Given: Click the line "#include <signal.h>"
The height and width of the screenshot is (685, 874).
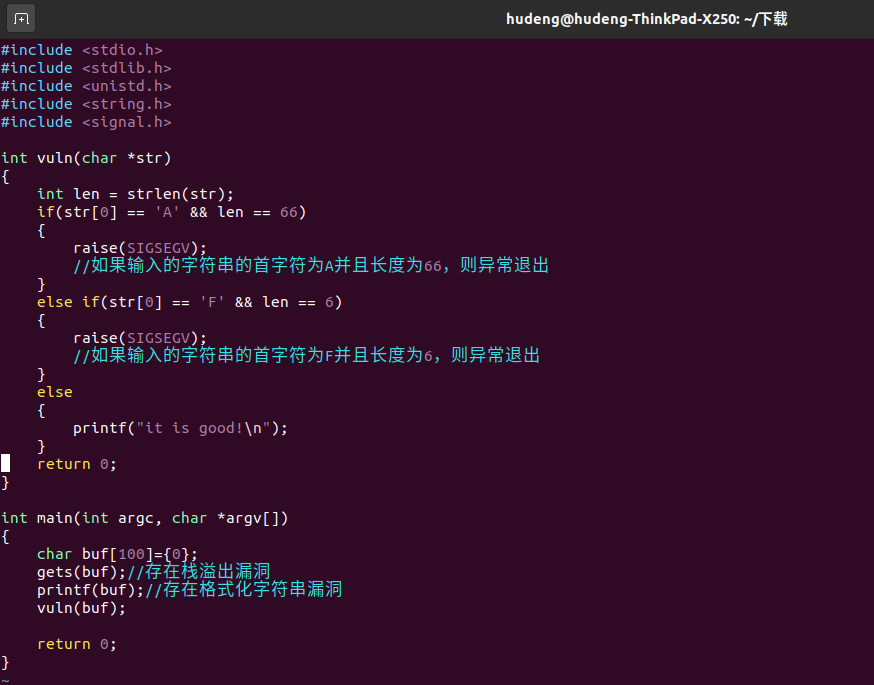Looking at the screenshot, I should (85, 121).
